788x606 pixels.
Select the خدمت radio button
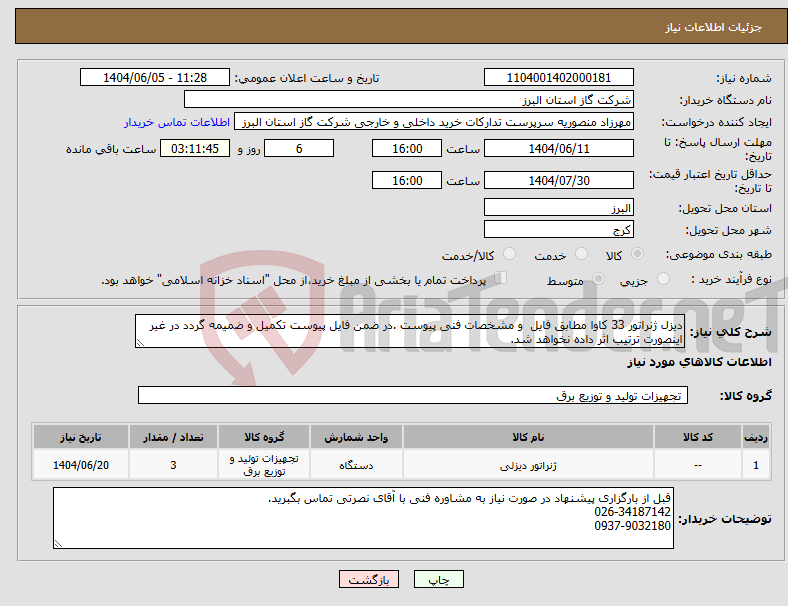(x=581, y=254)
